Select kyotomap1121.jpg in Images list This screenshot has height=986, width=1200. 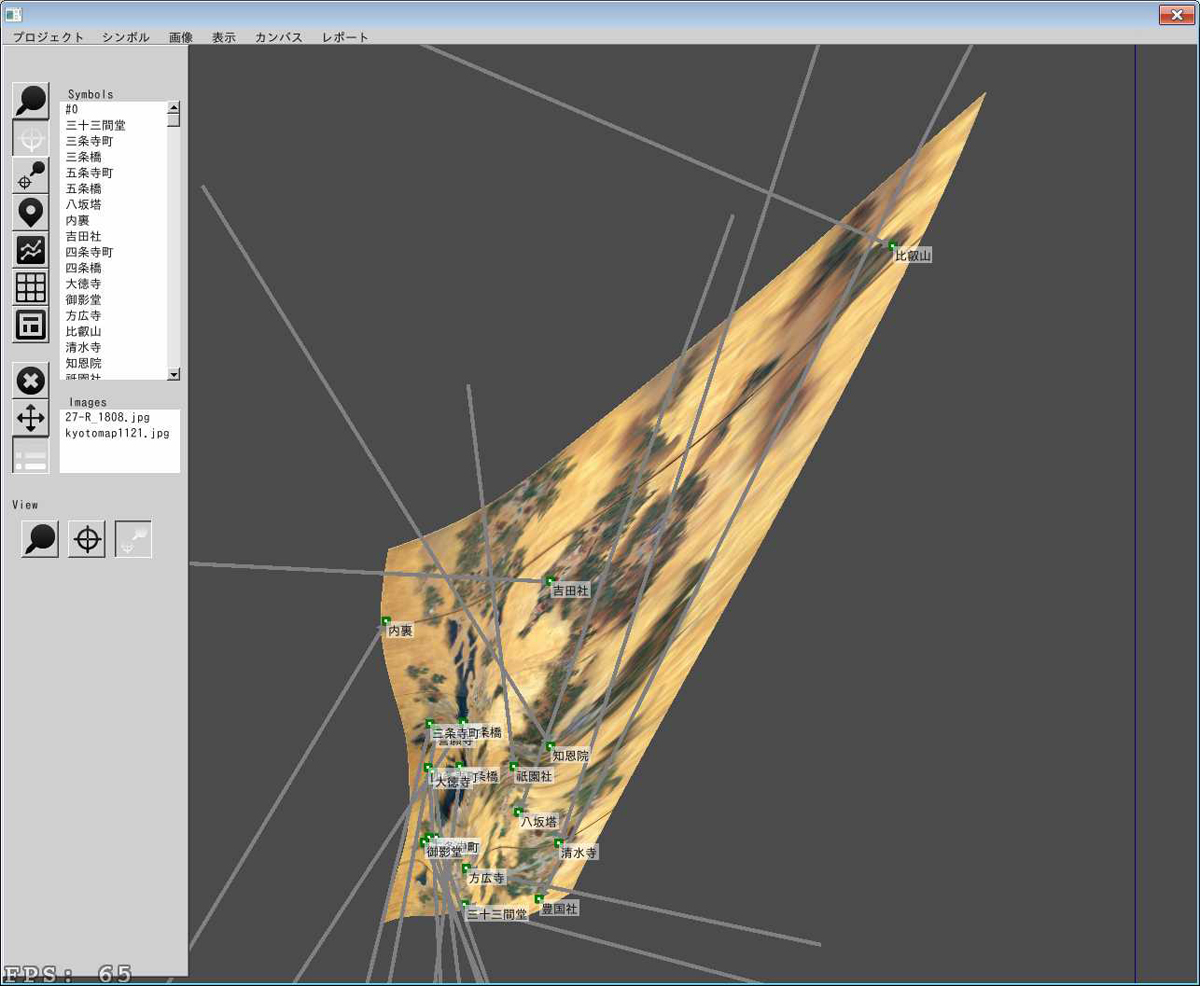click(119, 433)
